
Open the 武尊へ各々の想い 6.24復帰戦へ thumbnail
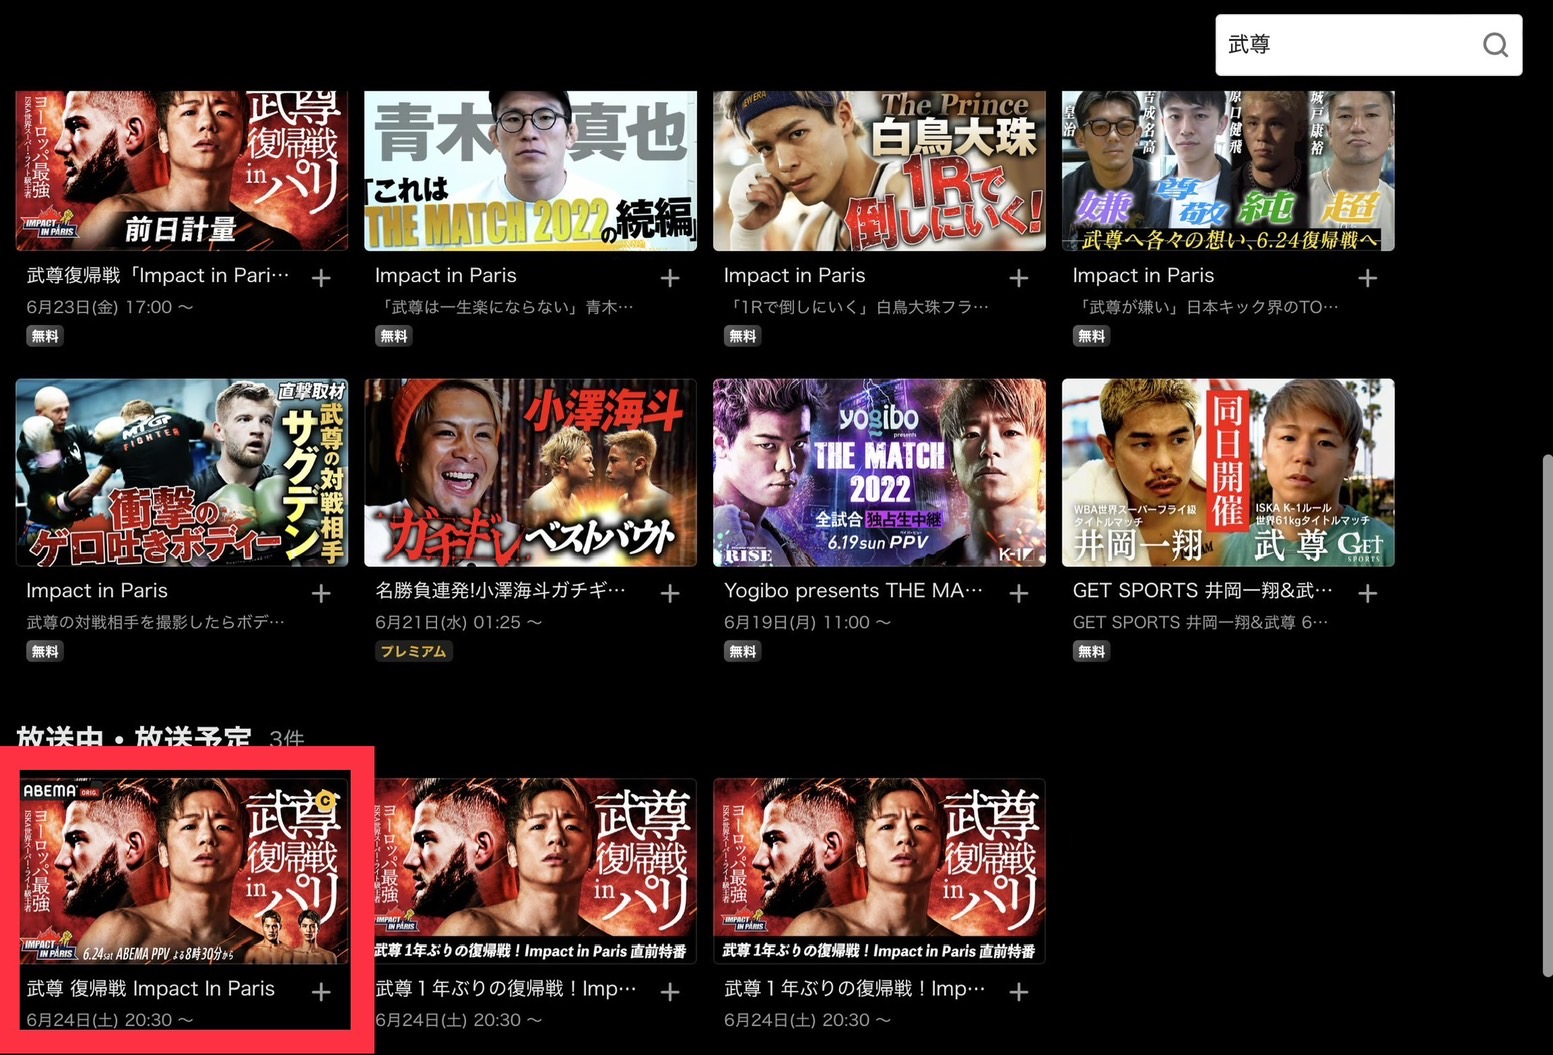point(1228,170)
